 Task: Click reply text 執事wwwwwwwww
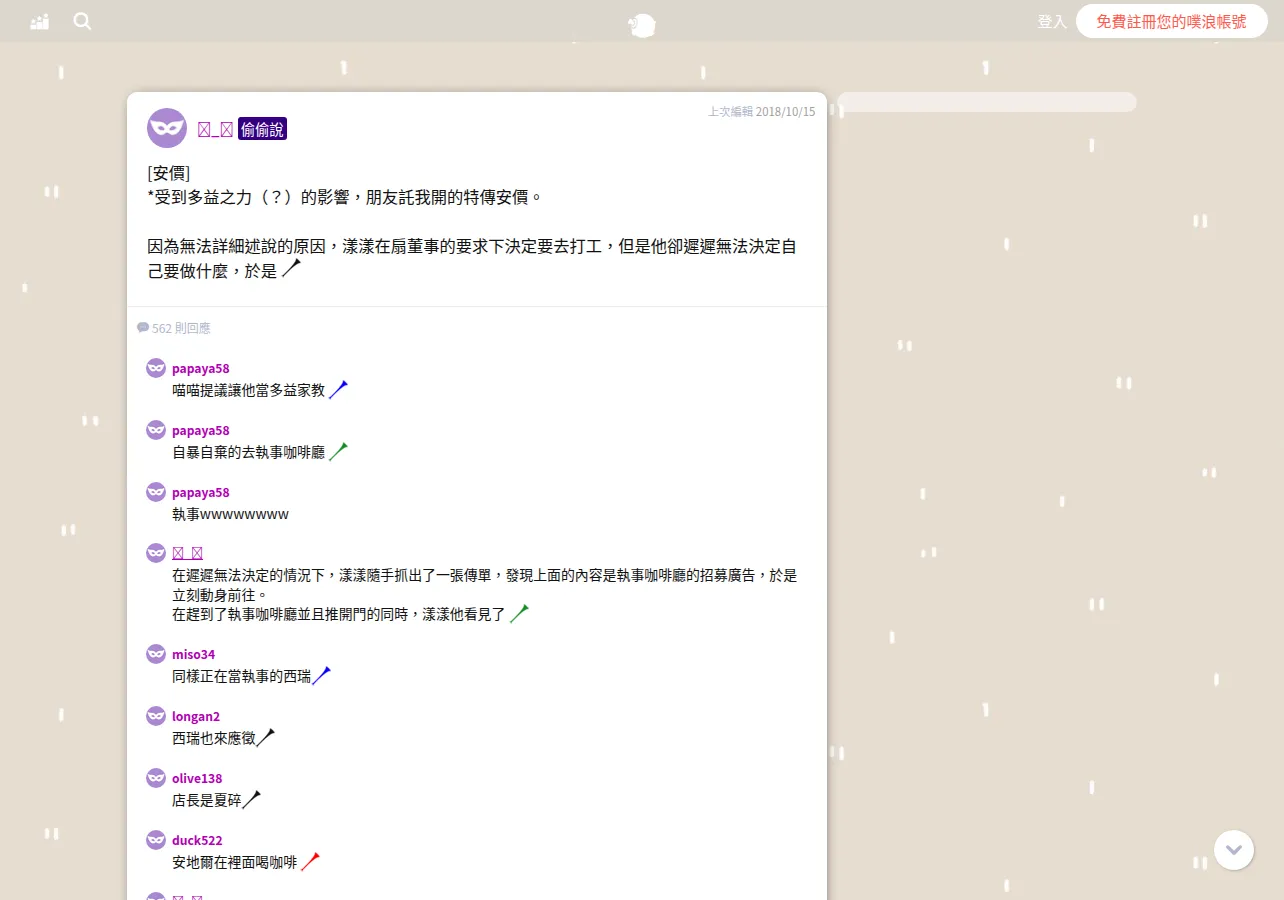point(230,514)
